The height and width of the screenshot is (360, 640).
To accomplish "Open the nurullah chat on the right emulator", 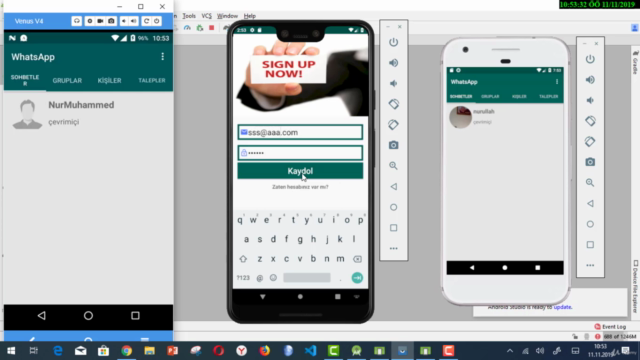I will pos(505,116).
